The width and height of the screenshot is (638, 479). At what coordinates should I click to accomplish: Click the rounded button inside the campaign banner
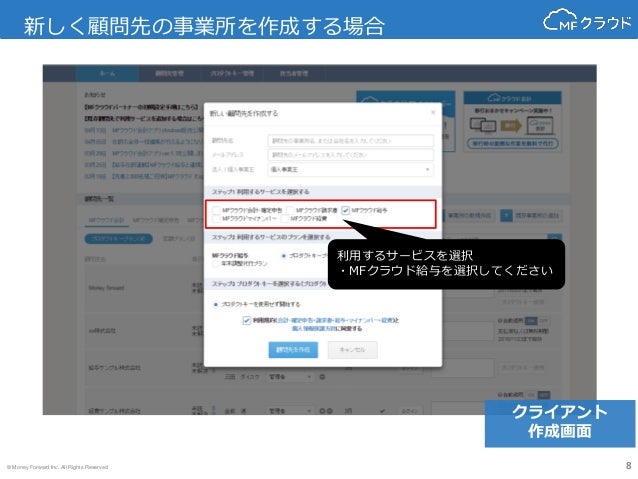512,144
